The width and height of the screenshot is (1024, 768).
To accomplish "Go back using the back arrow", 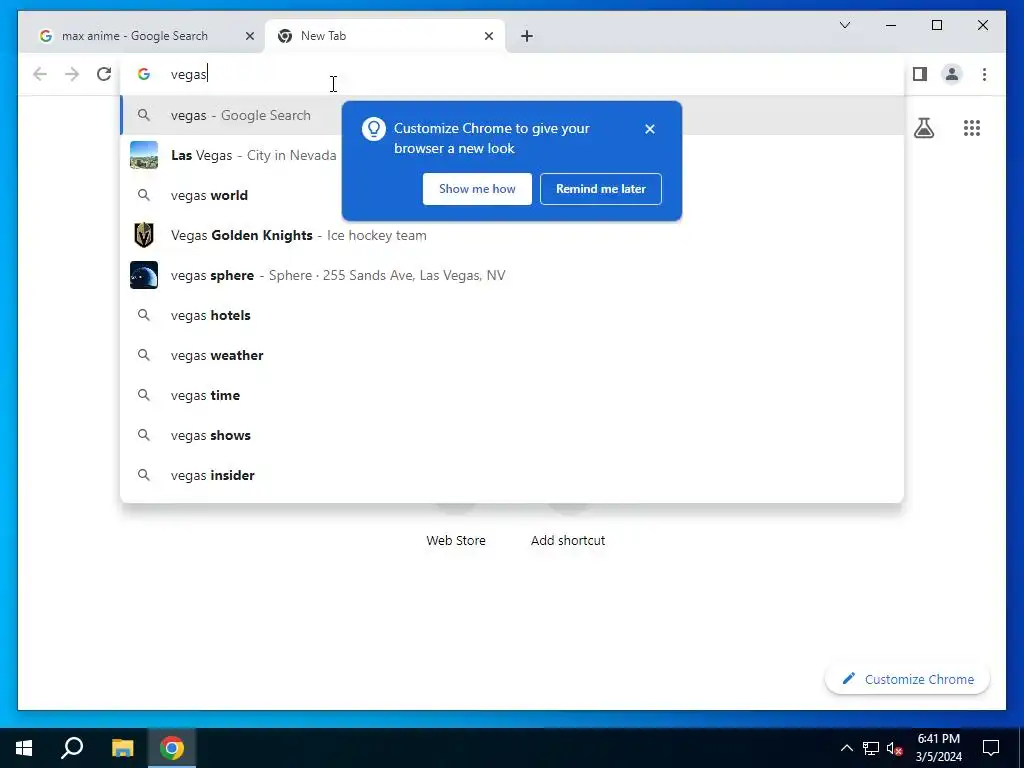I will coord(40,74).
